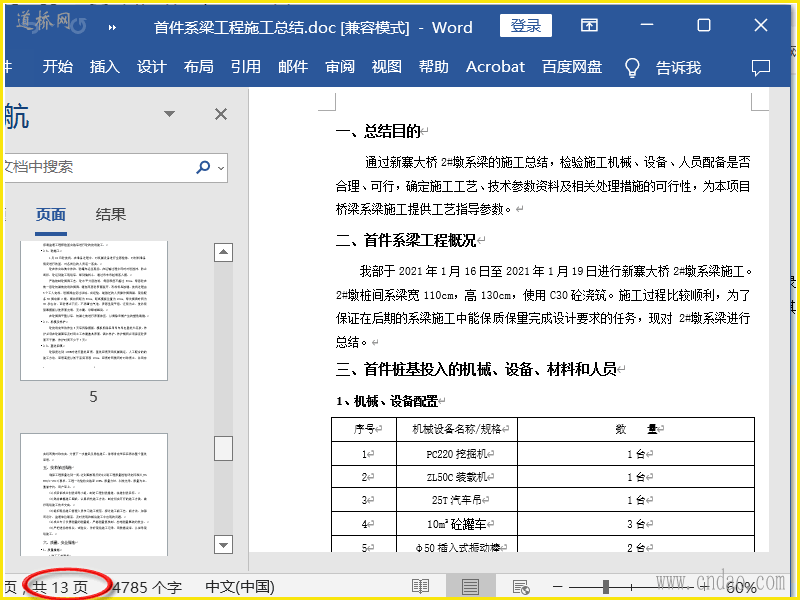Click quantity cell 3 台
The width and height of the screenshot is (800, 600).
click(636, 524)
